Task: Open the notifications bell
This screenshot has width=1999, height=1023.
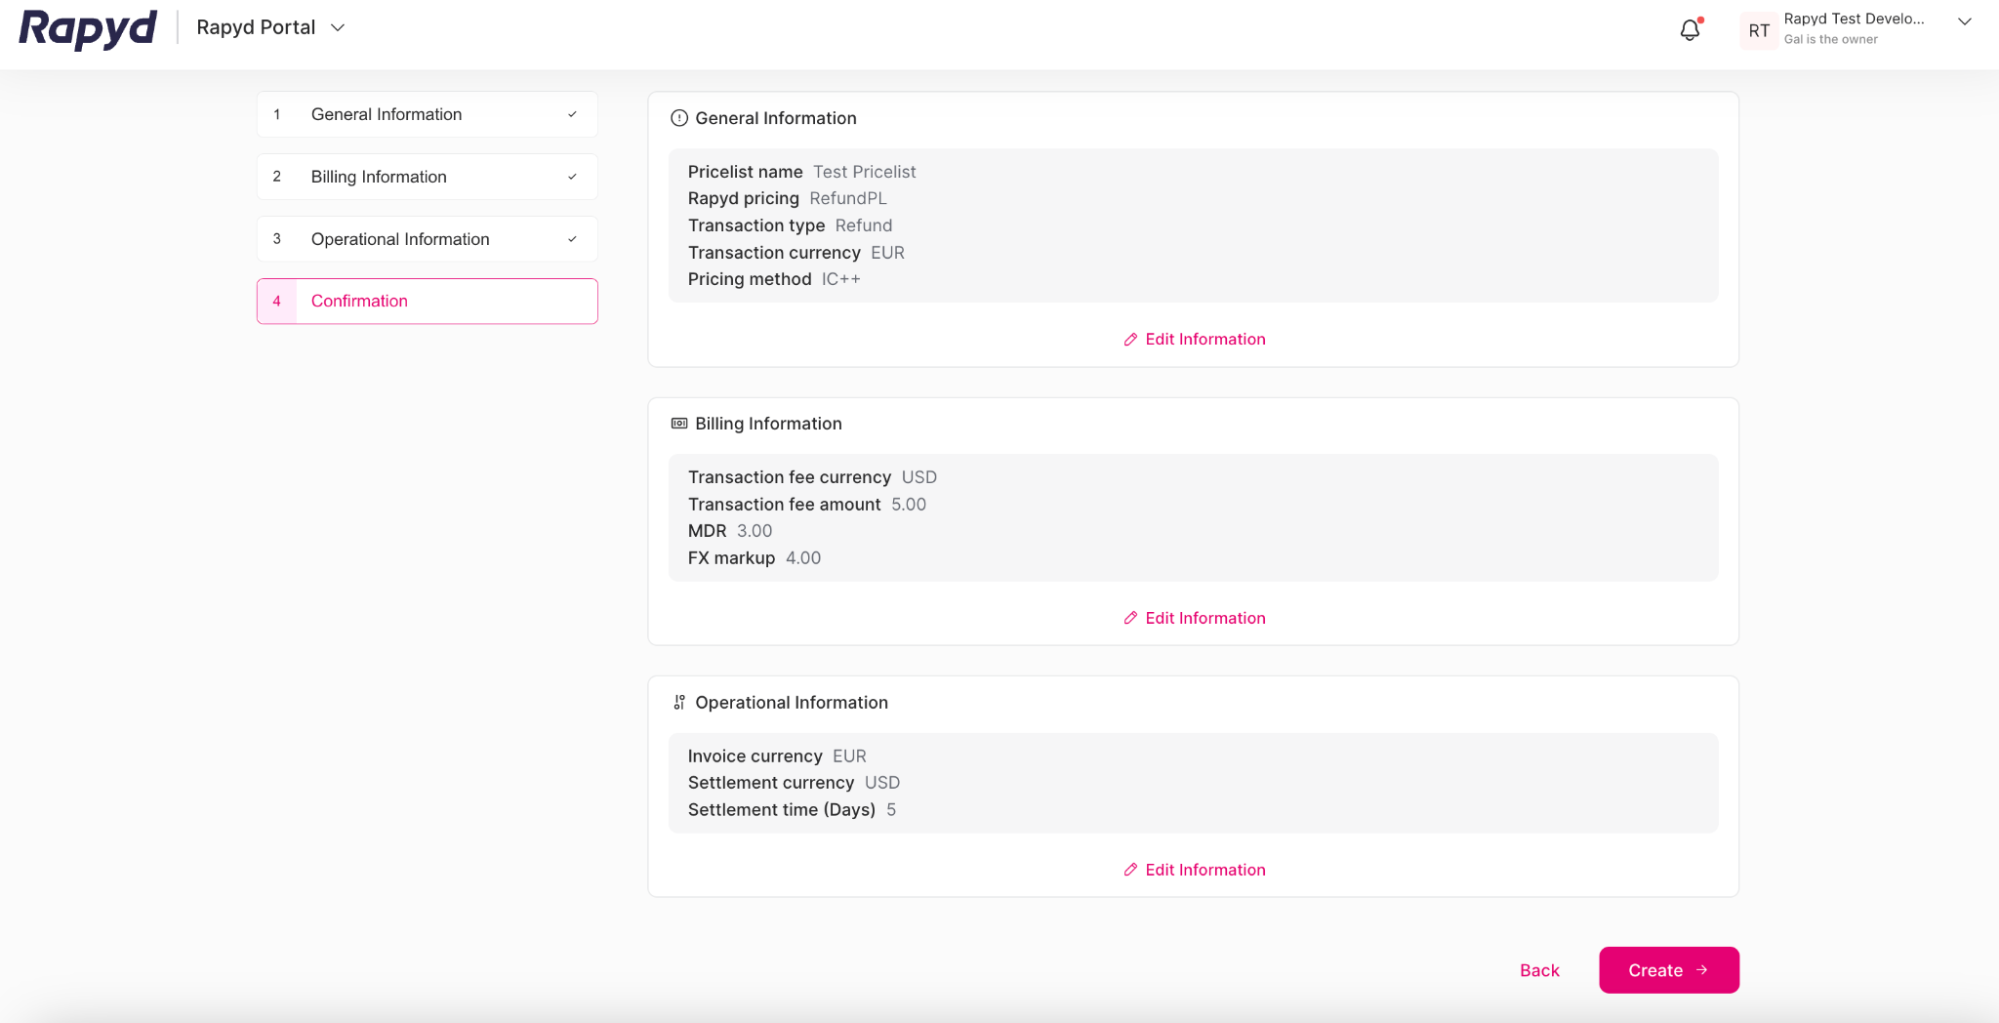Action: coord(1689,30)
